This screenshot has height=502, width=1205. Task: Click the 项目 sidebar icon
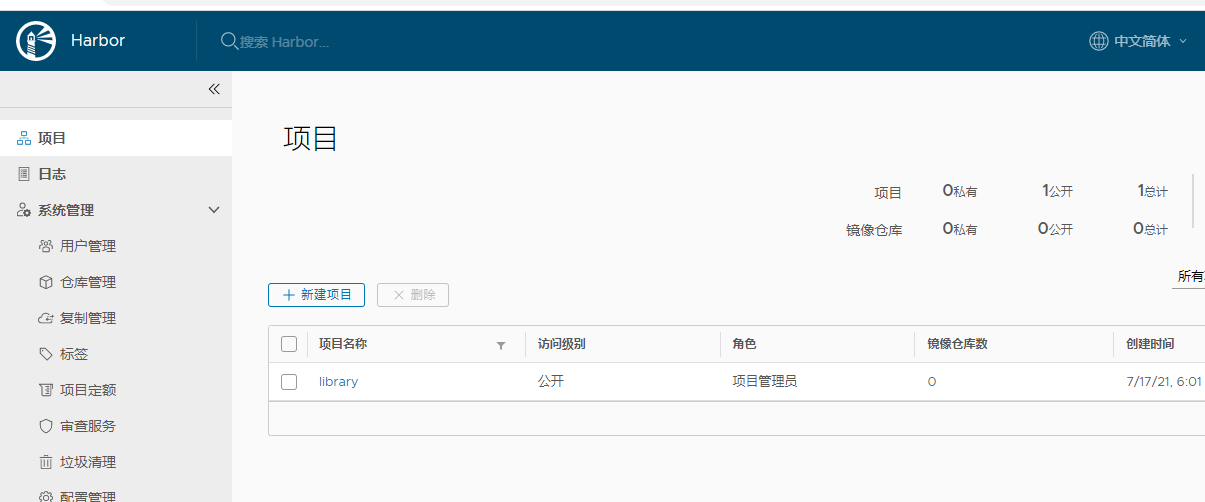point(24,138)
